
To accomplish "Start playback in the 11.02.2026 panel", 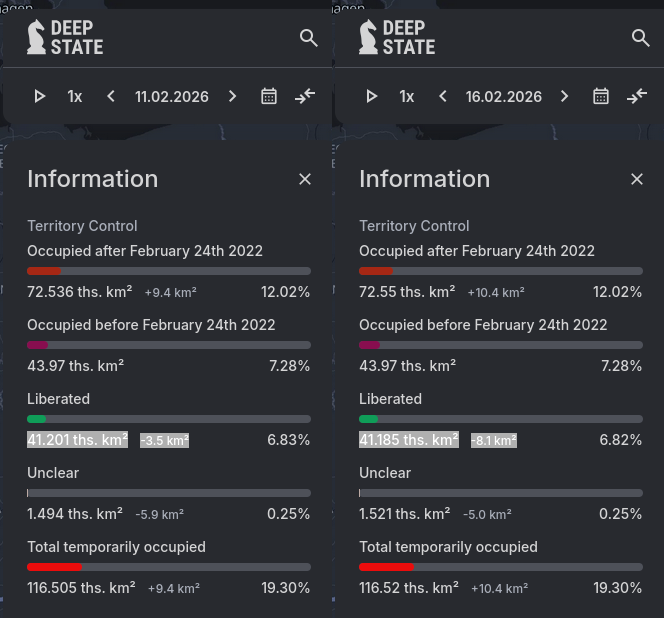I will tap(39, 97).
